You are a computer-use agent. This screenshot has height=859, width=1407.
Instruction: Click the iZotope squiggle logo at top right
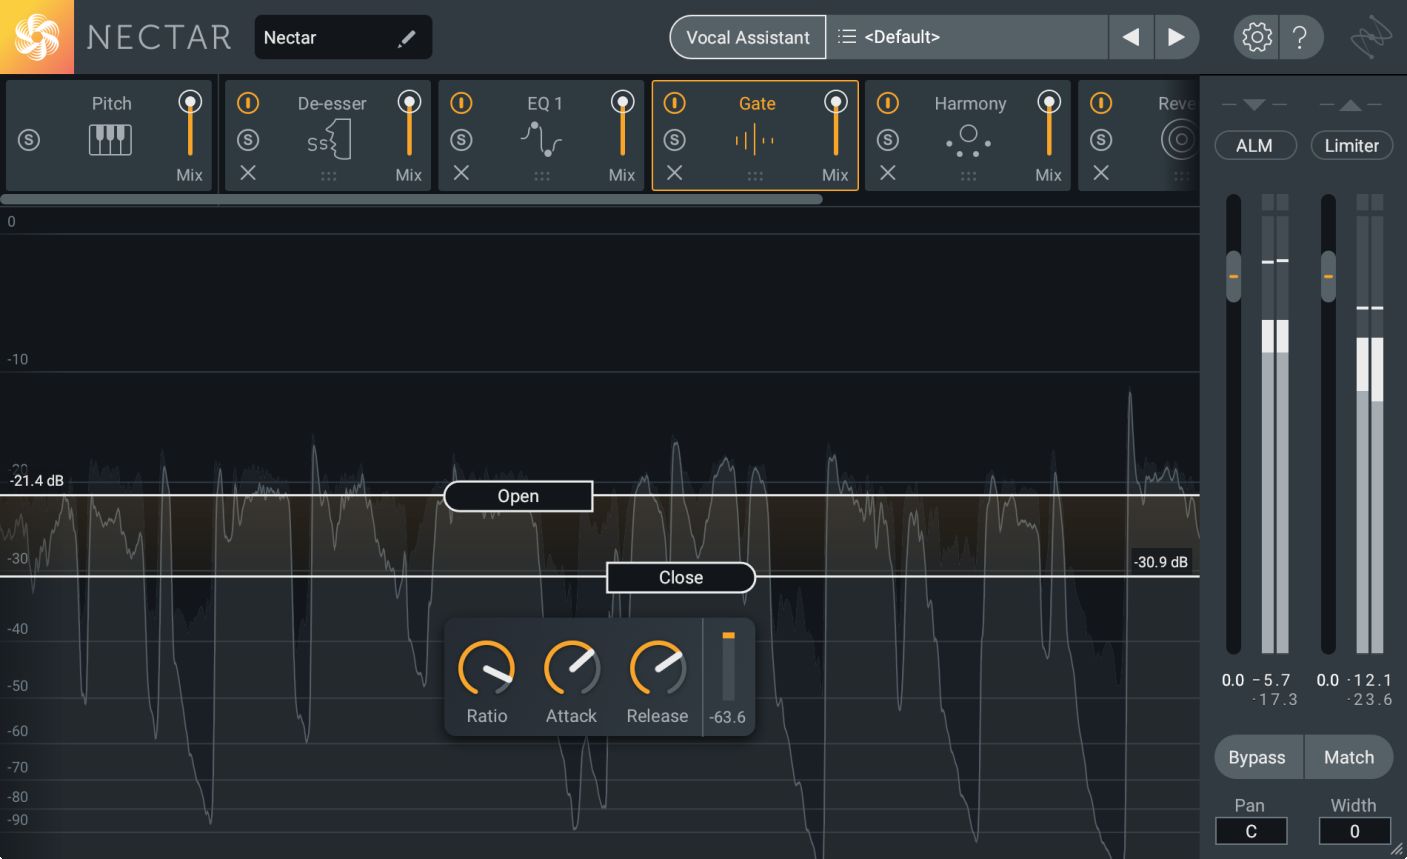1371,38
